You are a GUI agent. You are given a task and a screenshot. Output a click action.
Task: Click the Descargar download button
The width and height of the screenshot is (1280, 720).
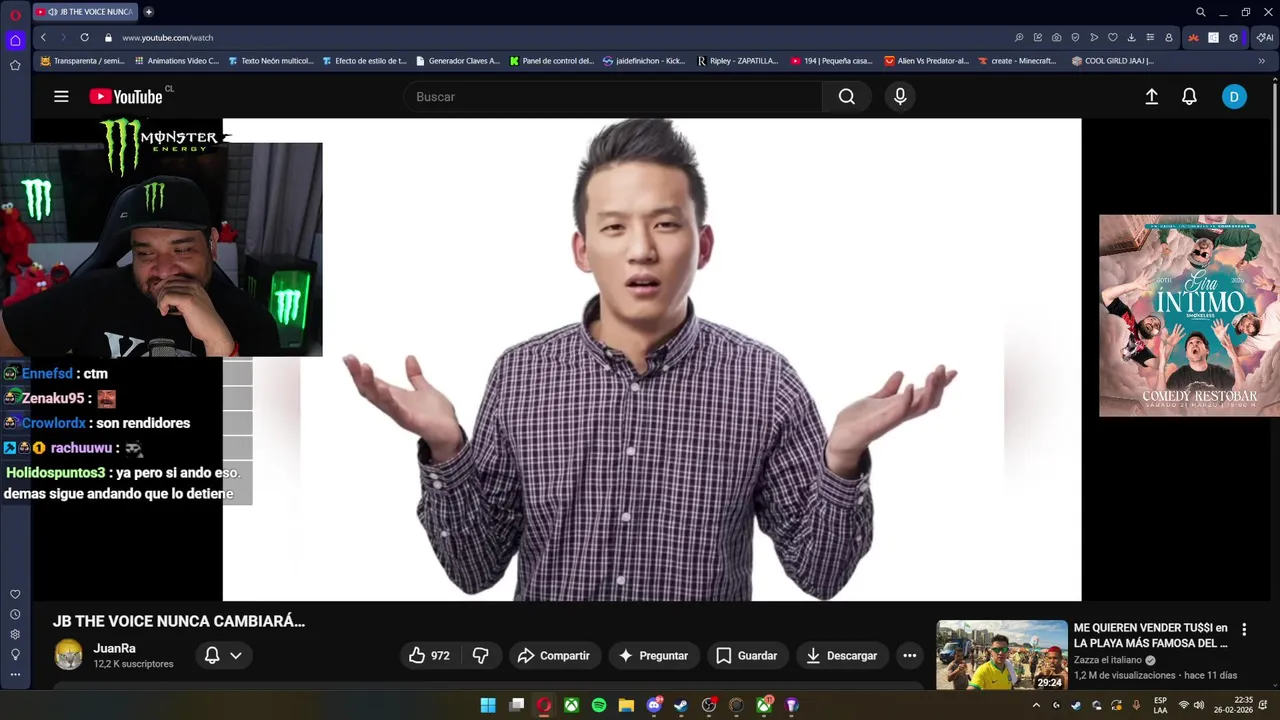click(x=841, y=656)
